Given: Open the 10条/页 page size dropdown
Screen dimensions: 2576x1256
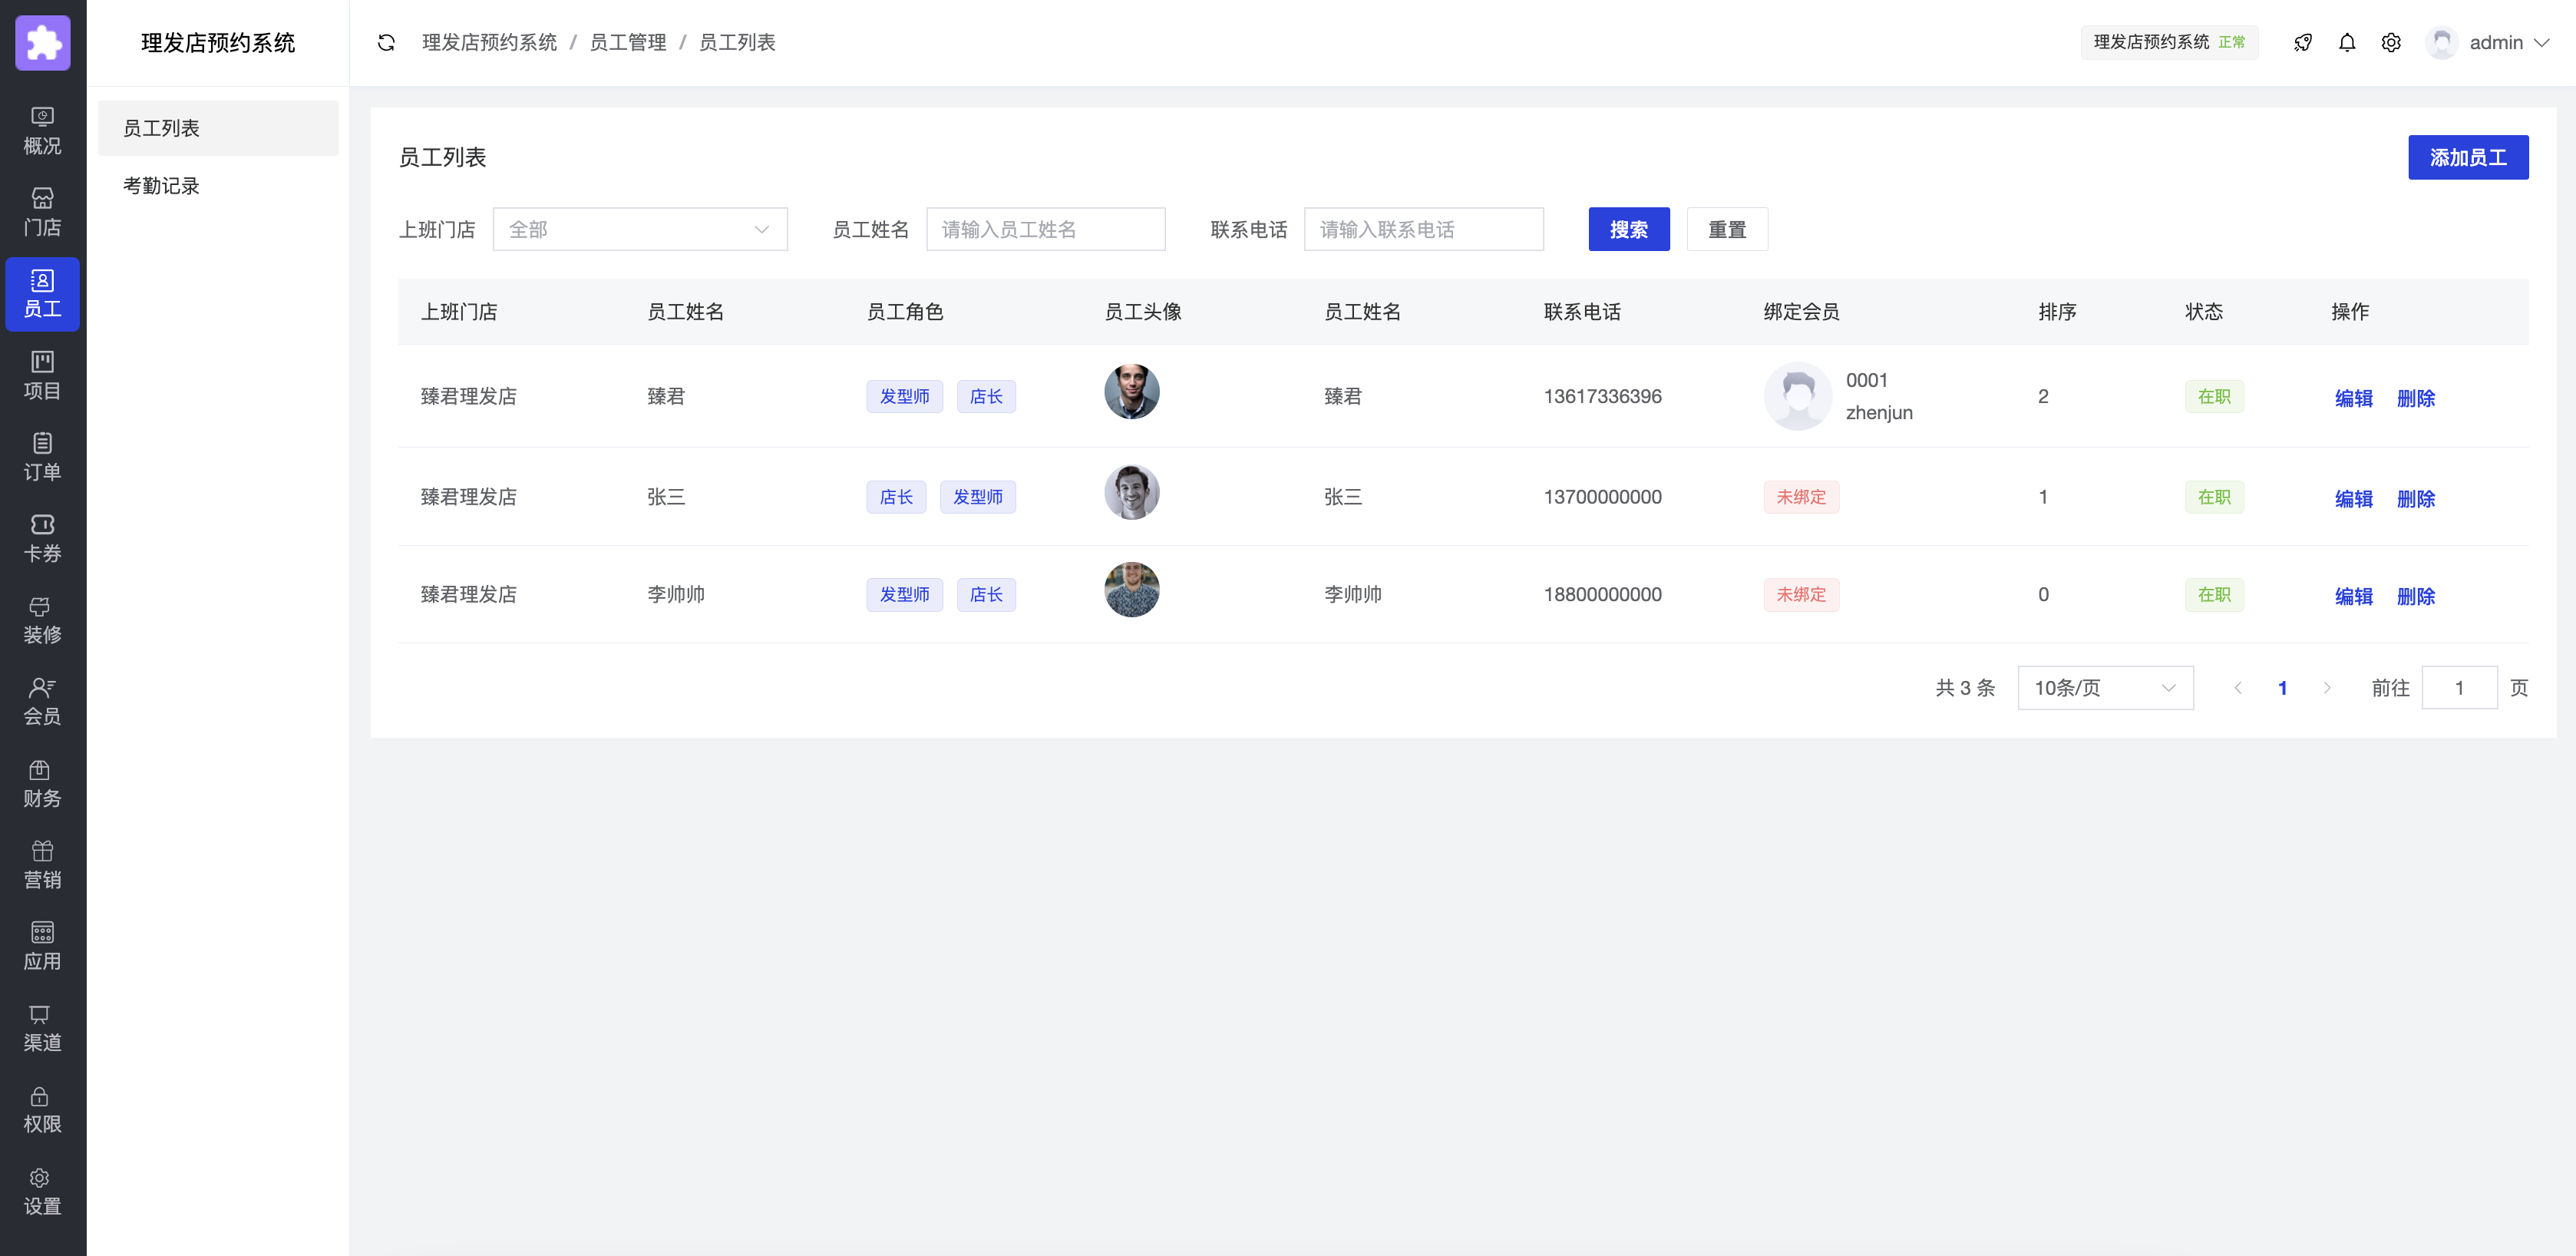Looking at the screenshot, I should [2105, 687].
